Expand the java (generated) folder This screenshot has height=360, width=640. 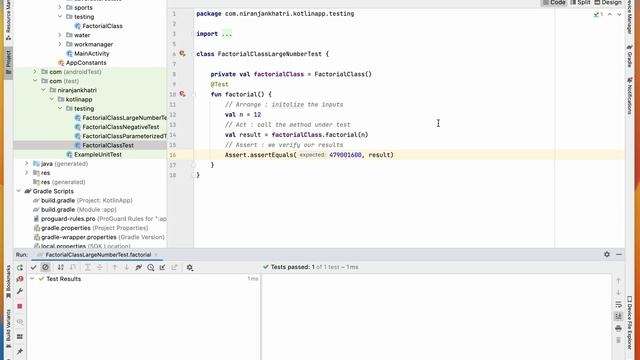(x=27, y=164)
